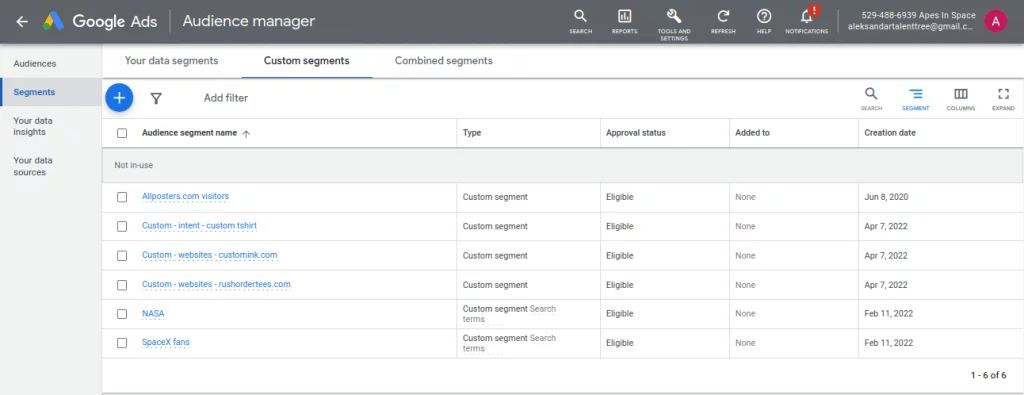Viewport: 1024px width, 395px height.
Task: Click the Added to column header
Action: (x=752, y=133)
